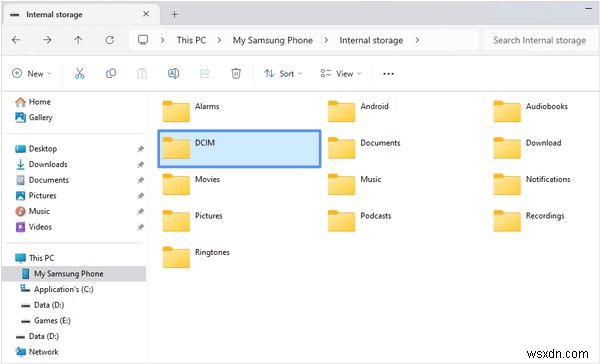Expand the chevron after My Samsung Phone in the path
This screenshot has height=364, width=600.
tap(326, 40)
